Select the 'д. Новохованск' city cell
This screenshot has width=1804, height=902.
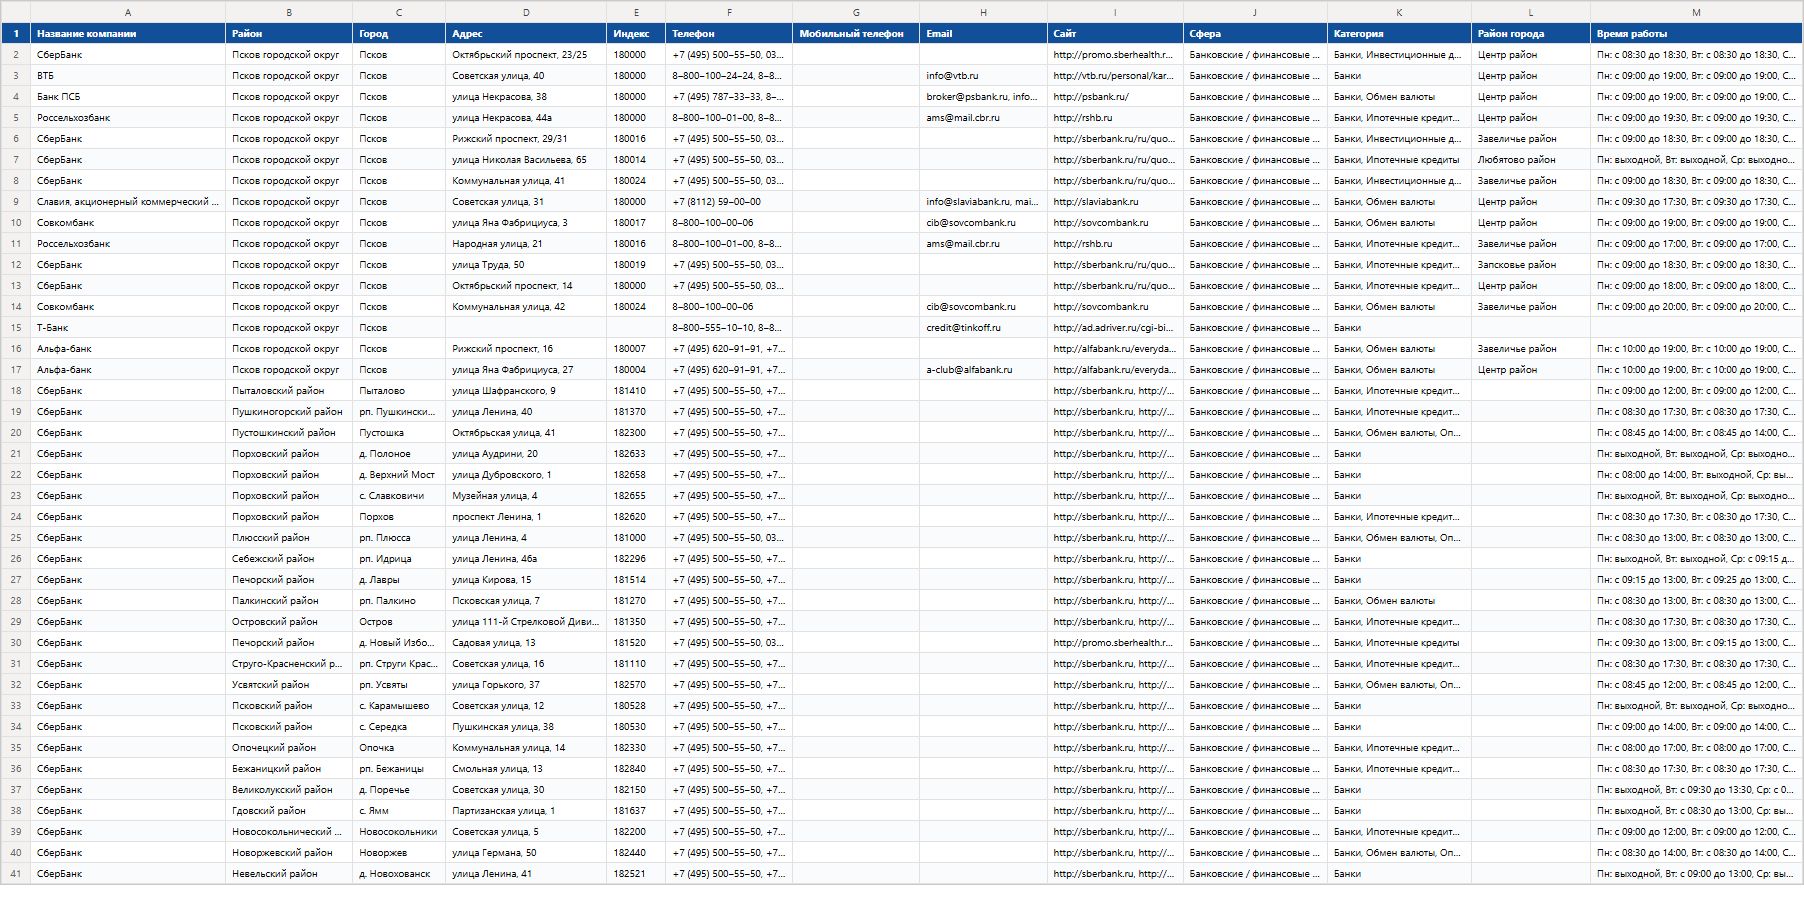399,874
